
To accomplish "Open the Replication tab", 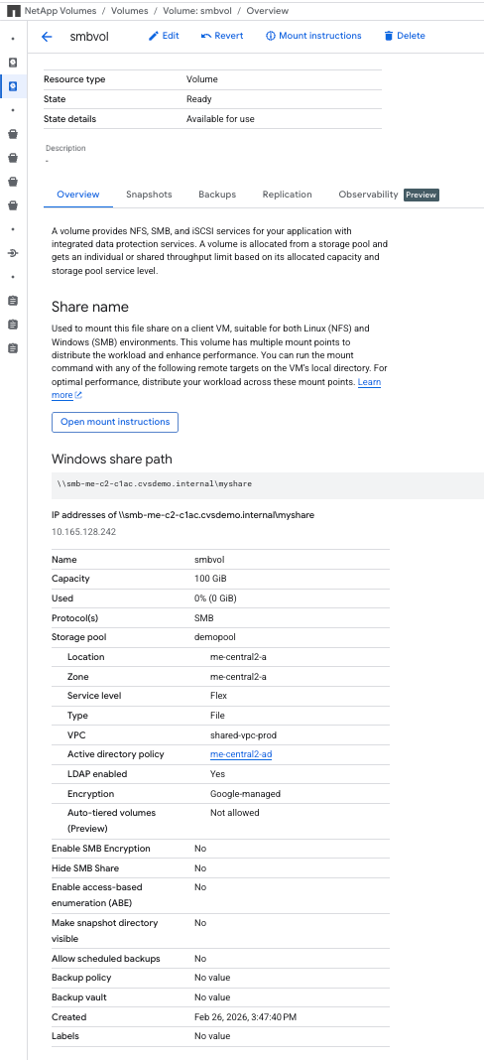I will point(287,194).
